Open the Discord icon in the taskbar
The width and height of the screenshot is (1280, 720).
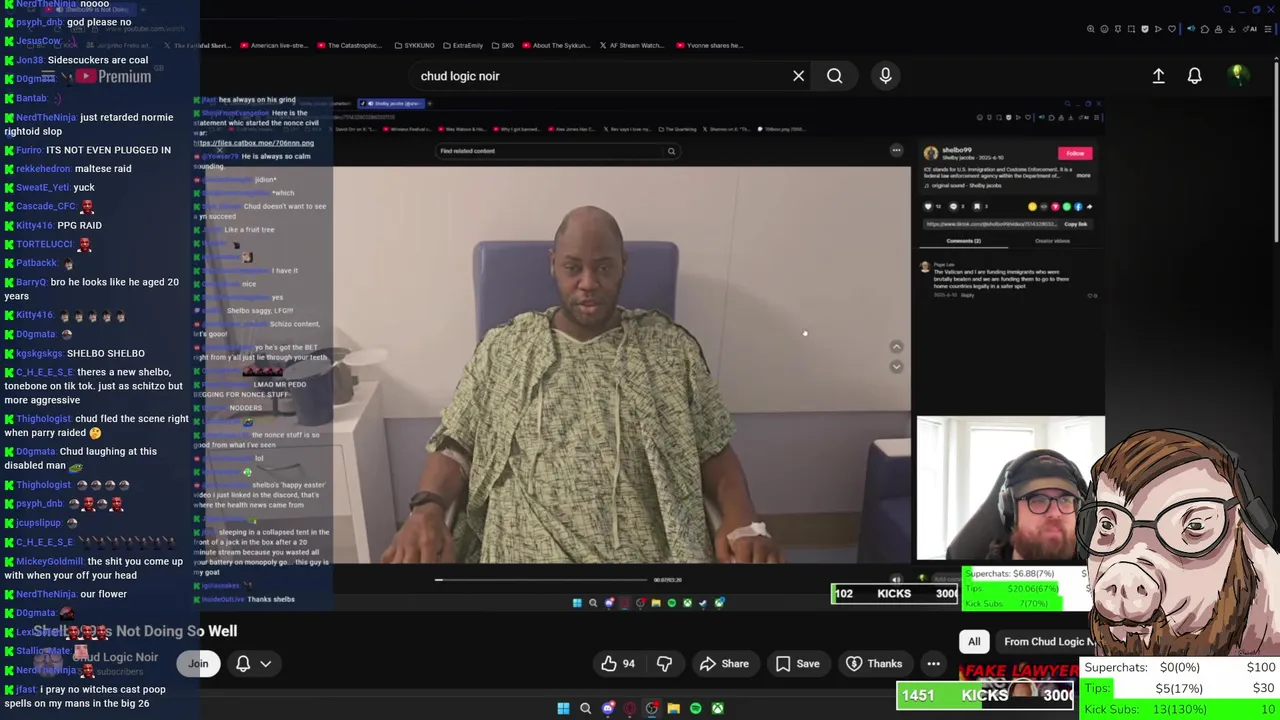(607, 709)
